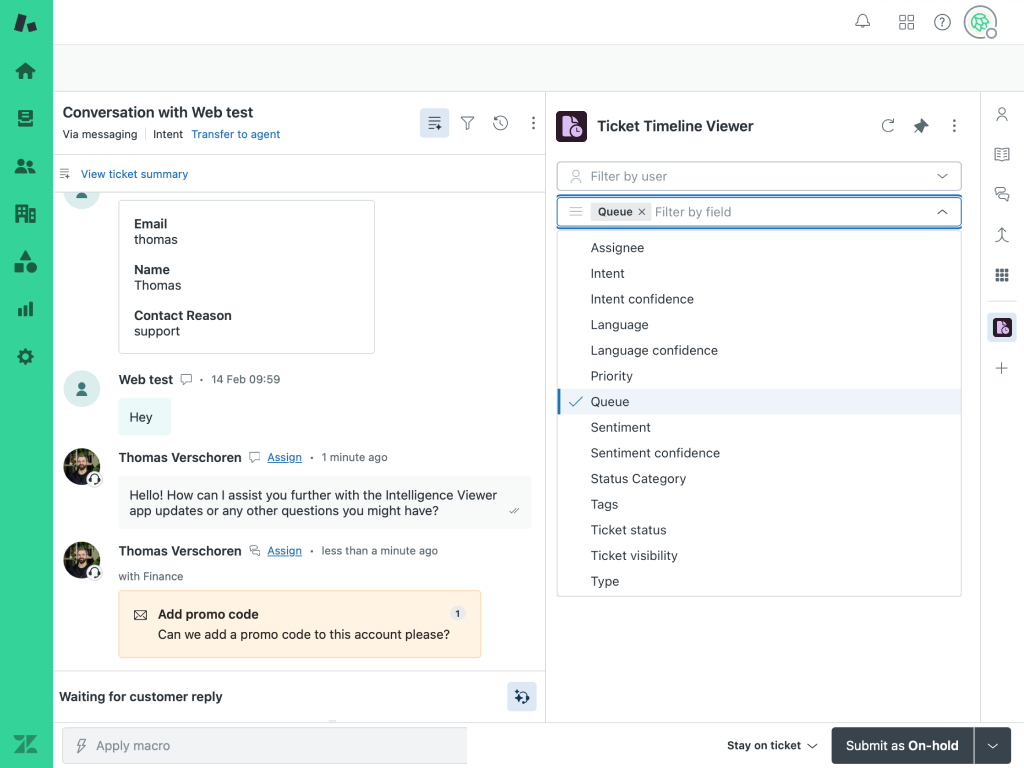Screen dimensions: 1024x768
Task: Open the ticket events history icon
Action: pos(501,123)
